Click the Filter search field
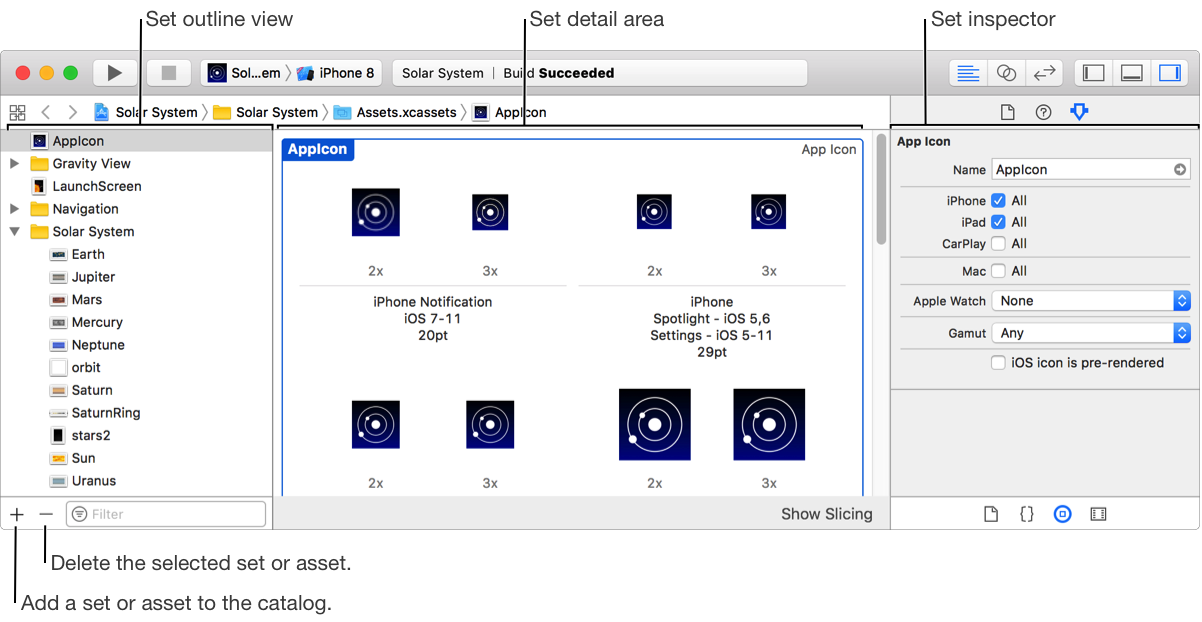This screenshot has width=1202, height=622. point(166,514)
